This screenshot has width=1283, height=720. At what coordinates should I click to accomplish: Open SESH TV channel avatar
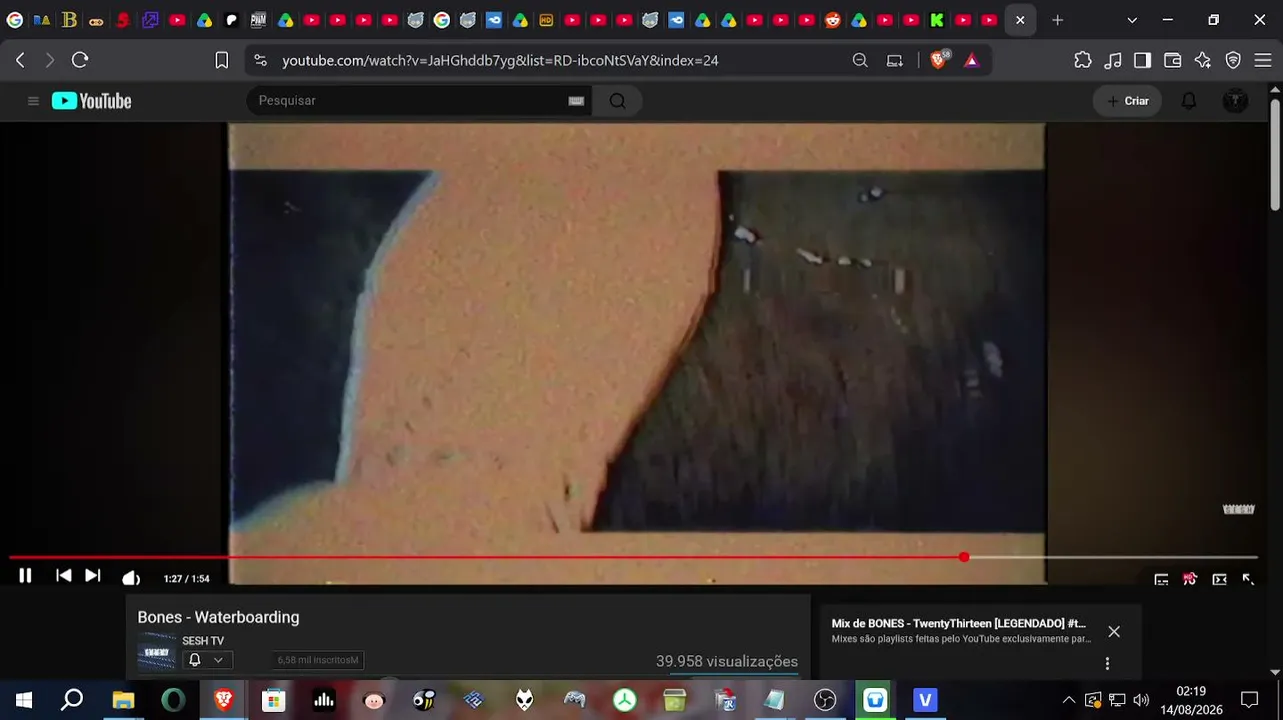(156, 652)
